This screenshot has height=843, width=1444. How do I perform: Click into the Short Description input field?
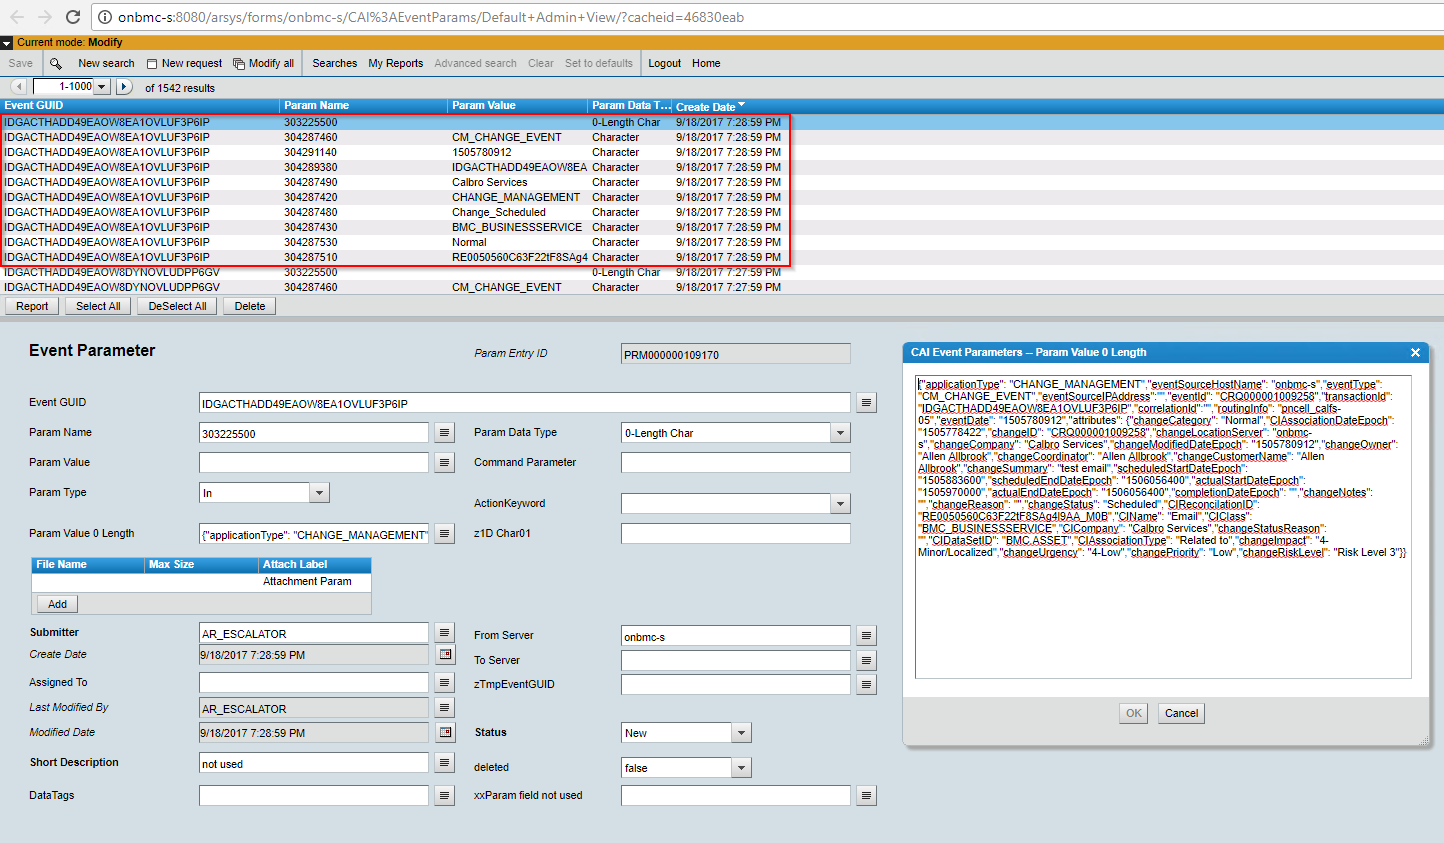point(313,763)
